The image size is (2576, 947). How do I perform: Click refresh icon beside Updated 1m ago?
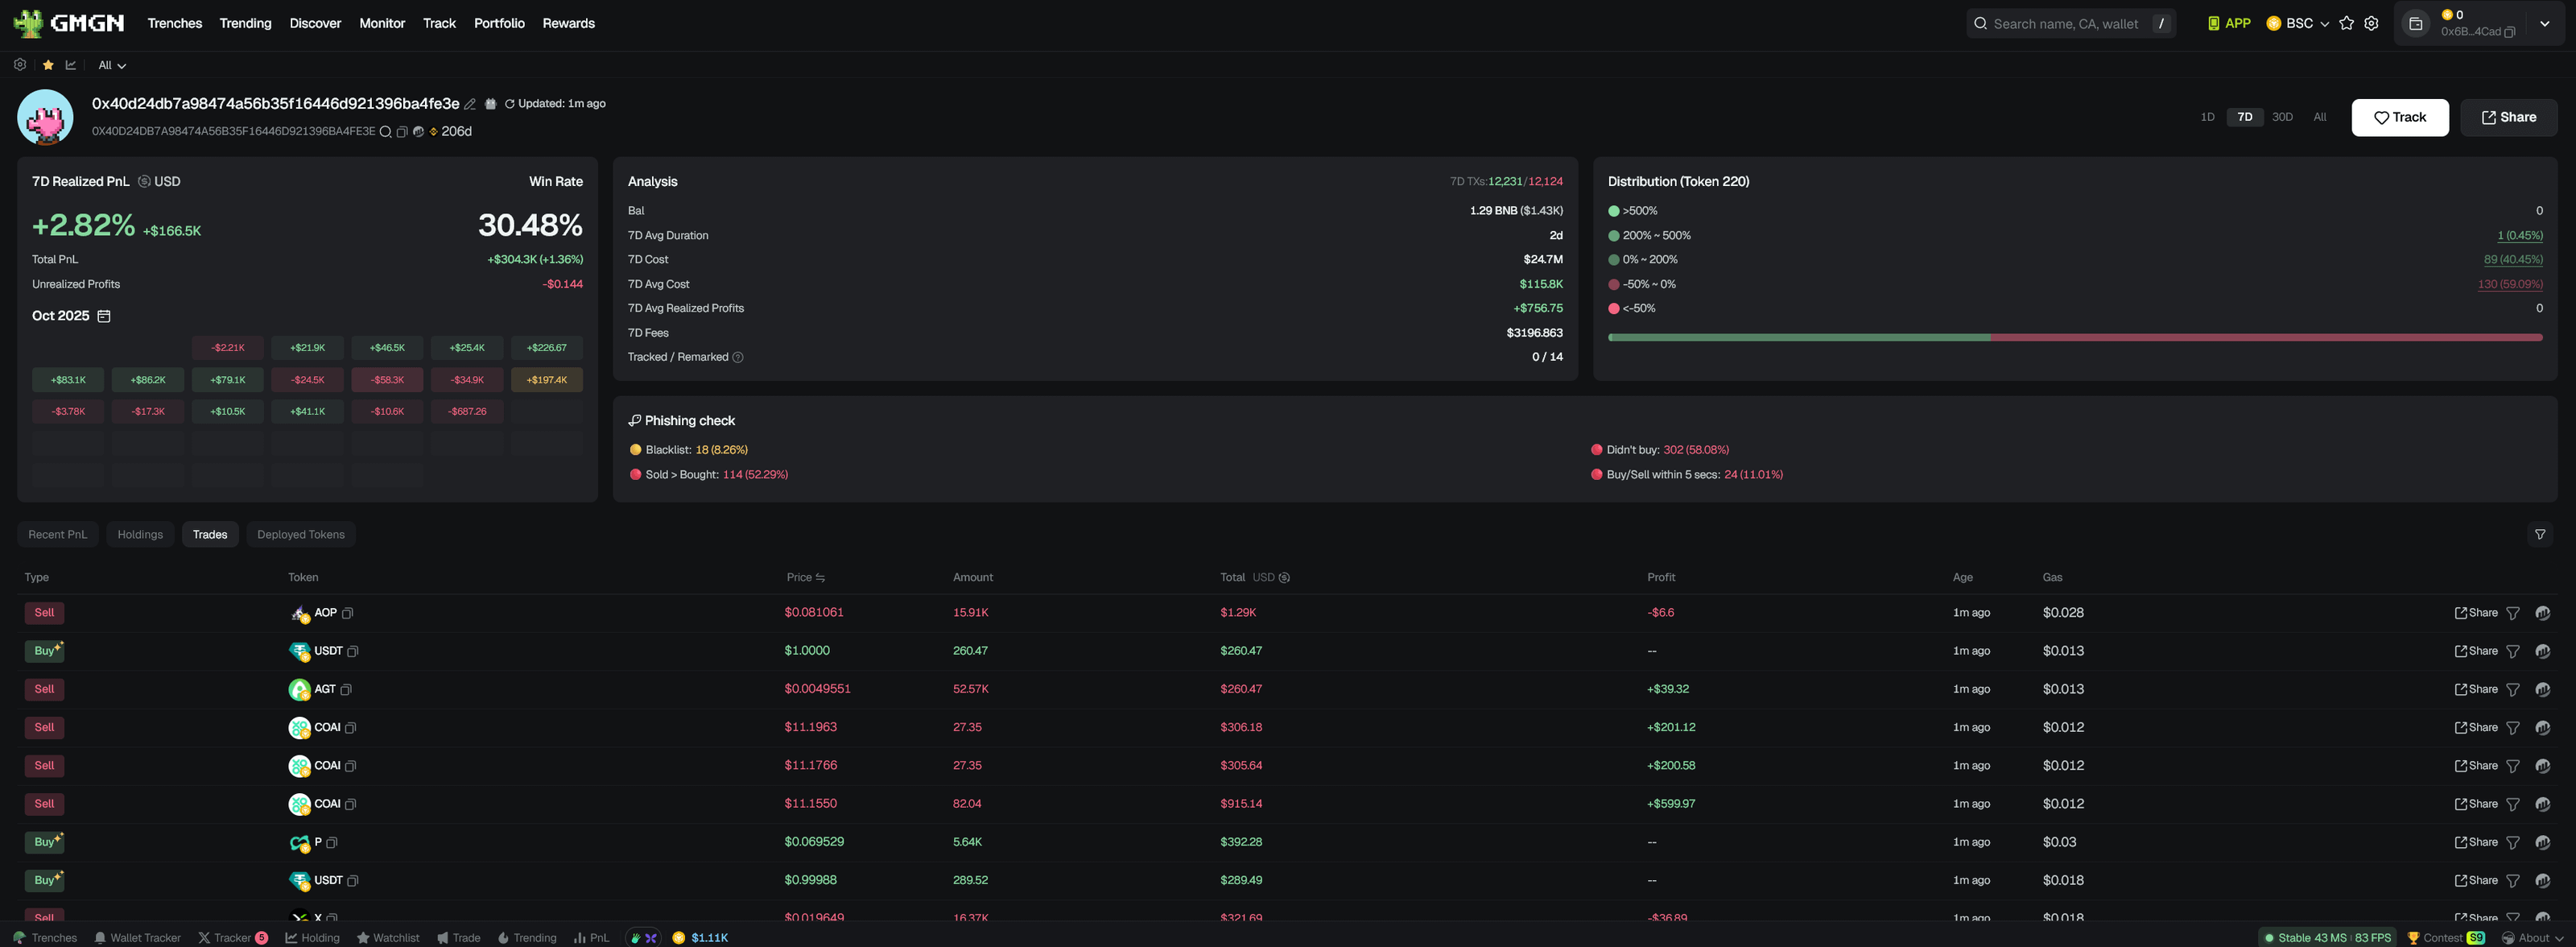coord(509,104)
